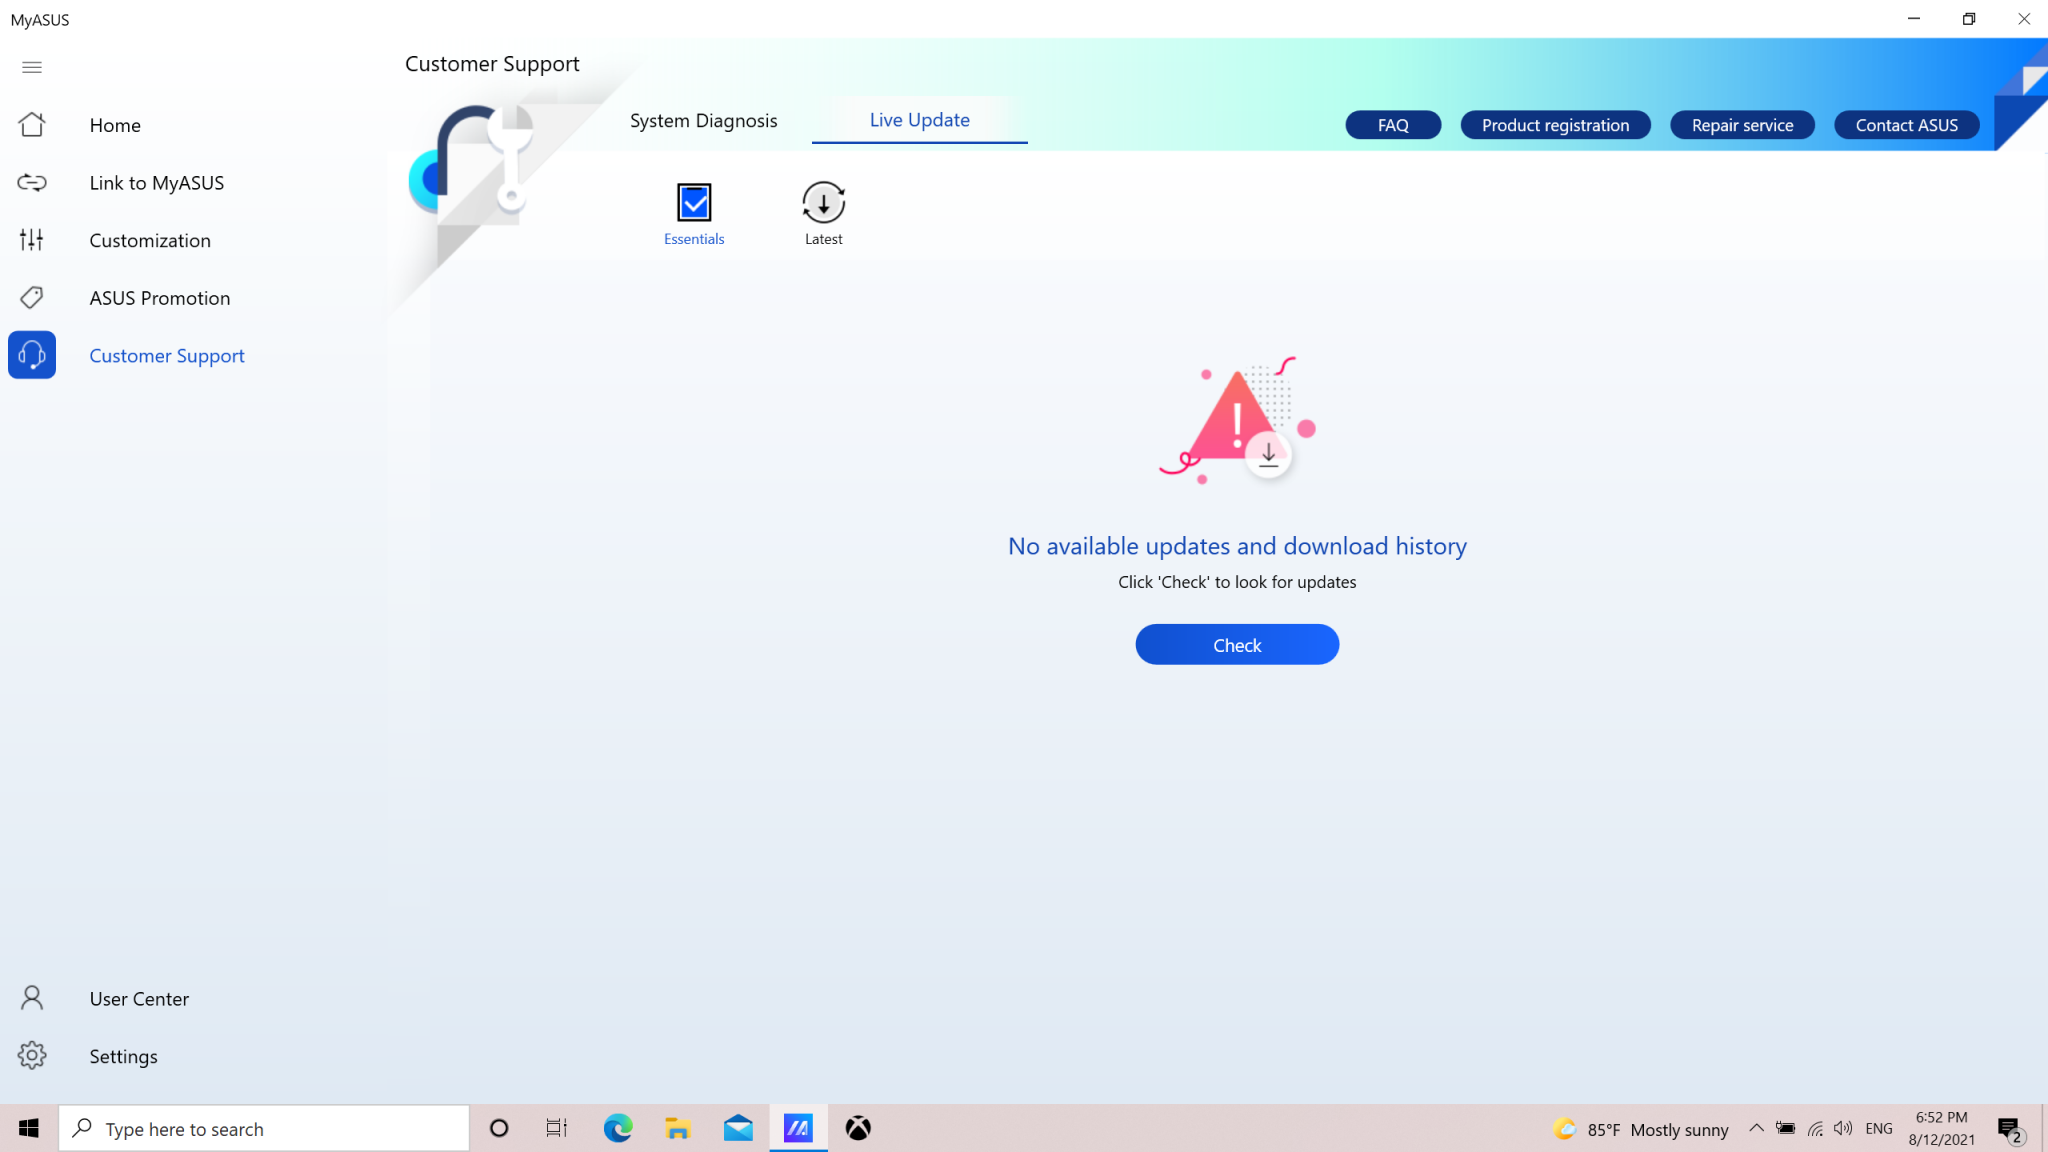Open Settings label in sidebar

click(123, 1057)
